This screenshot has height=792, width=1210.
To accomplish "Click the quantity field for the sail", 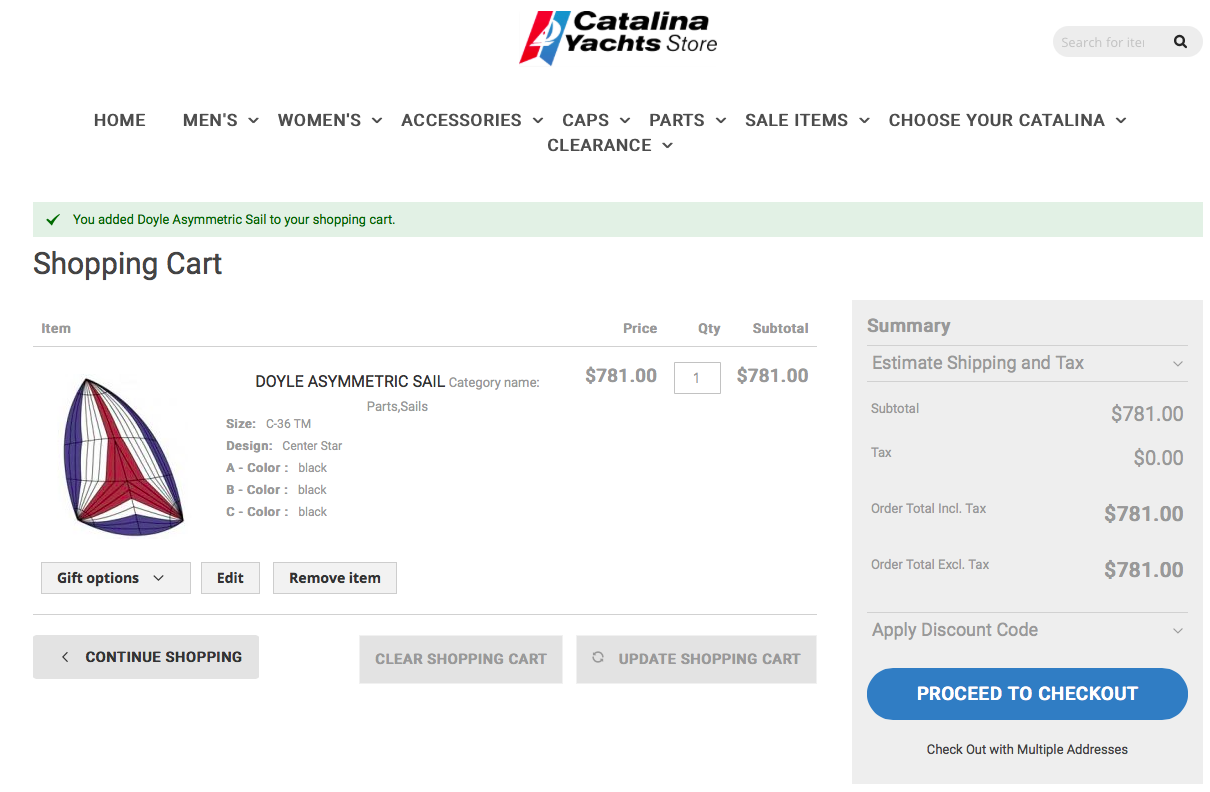I will tap(697, 378).
